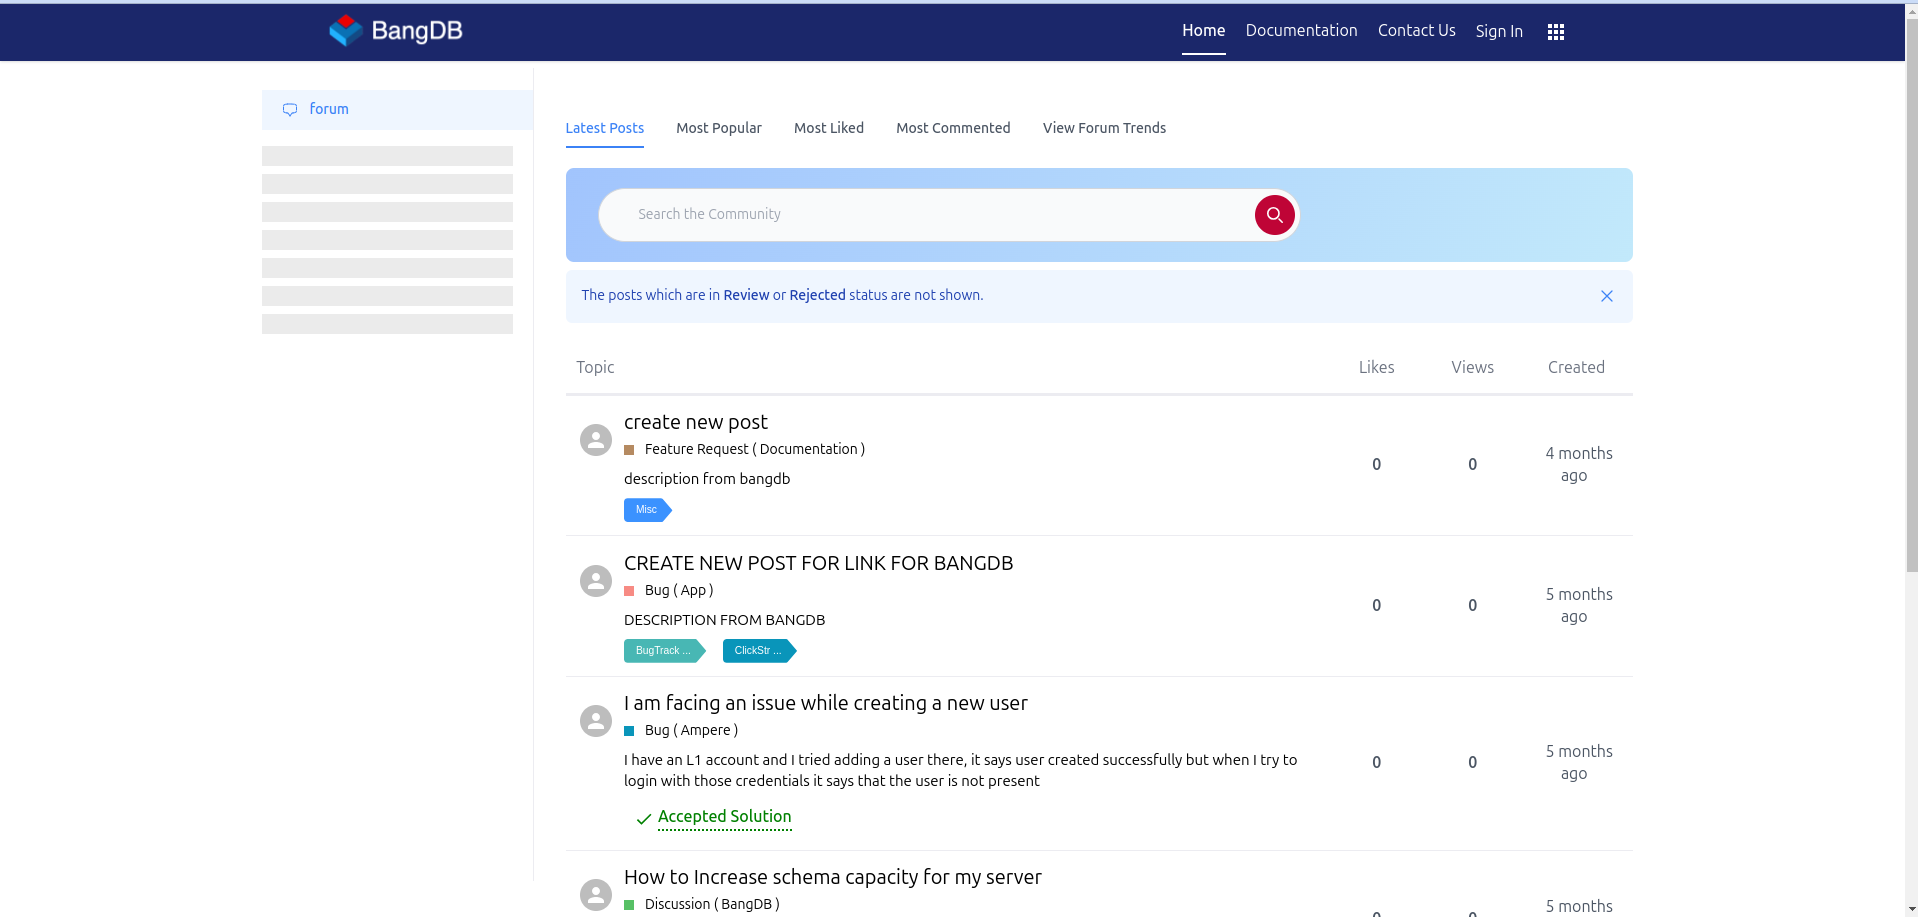The width and height of the screenshot is (1918, 917).
Task: Click the BugTrack tag
Action: click(x=664, y=651)
